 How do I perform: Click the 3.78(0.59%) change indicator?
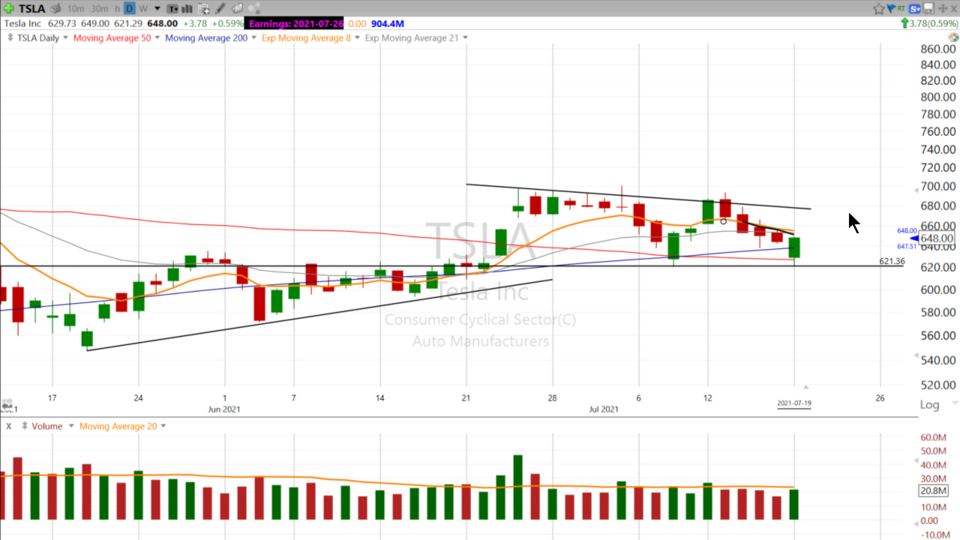[x=929, y=23]
